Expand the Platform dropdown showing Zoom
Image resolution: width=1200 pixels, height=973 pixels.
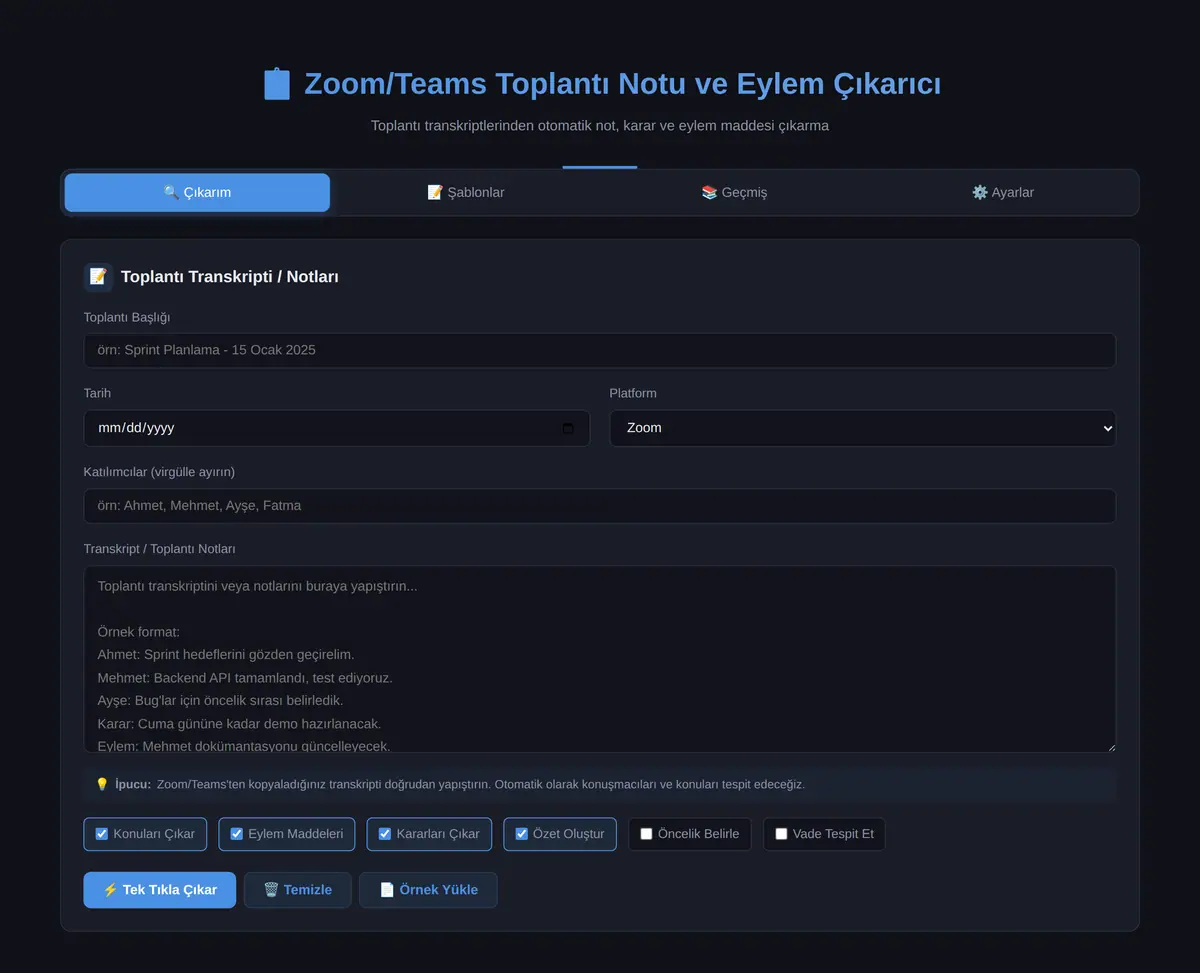863,428
